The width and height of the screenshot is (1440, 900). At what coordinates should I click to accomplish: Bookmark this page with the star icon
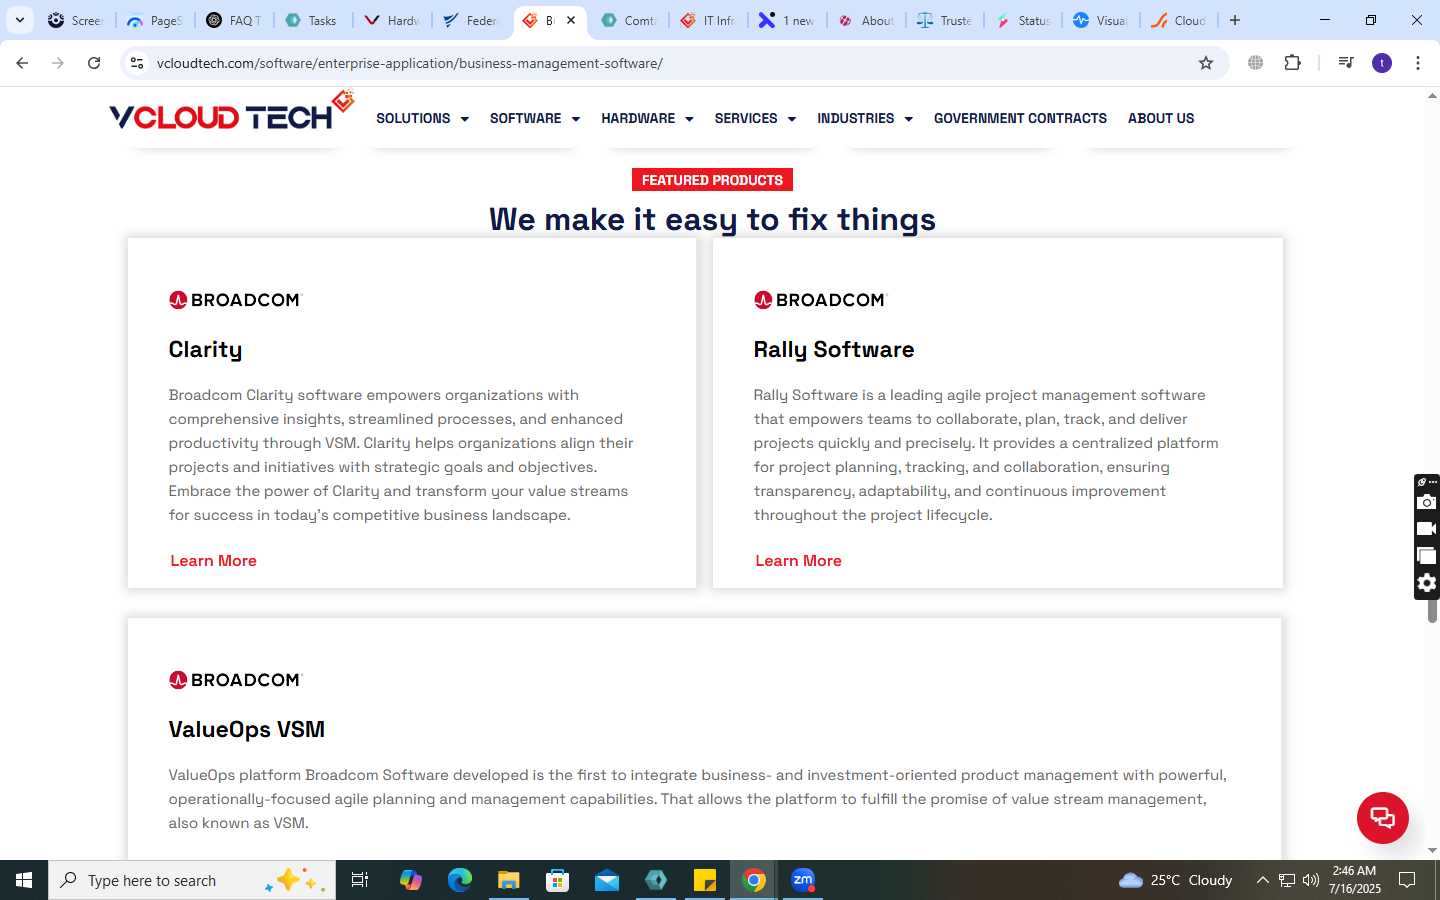coord(1206,63)
